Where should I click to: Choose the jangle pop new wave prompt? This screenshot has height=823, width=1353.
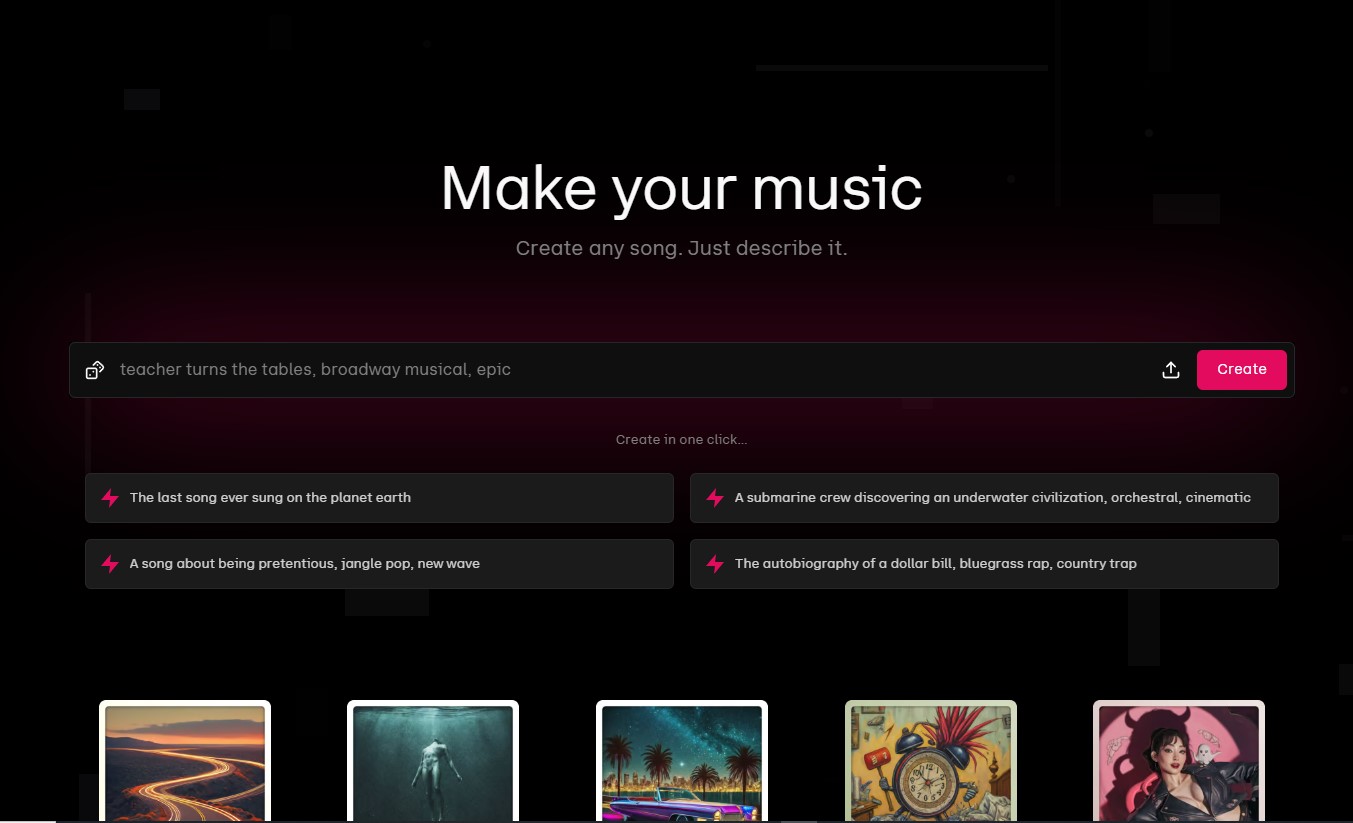pos(379,564)
